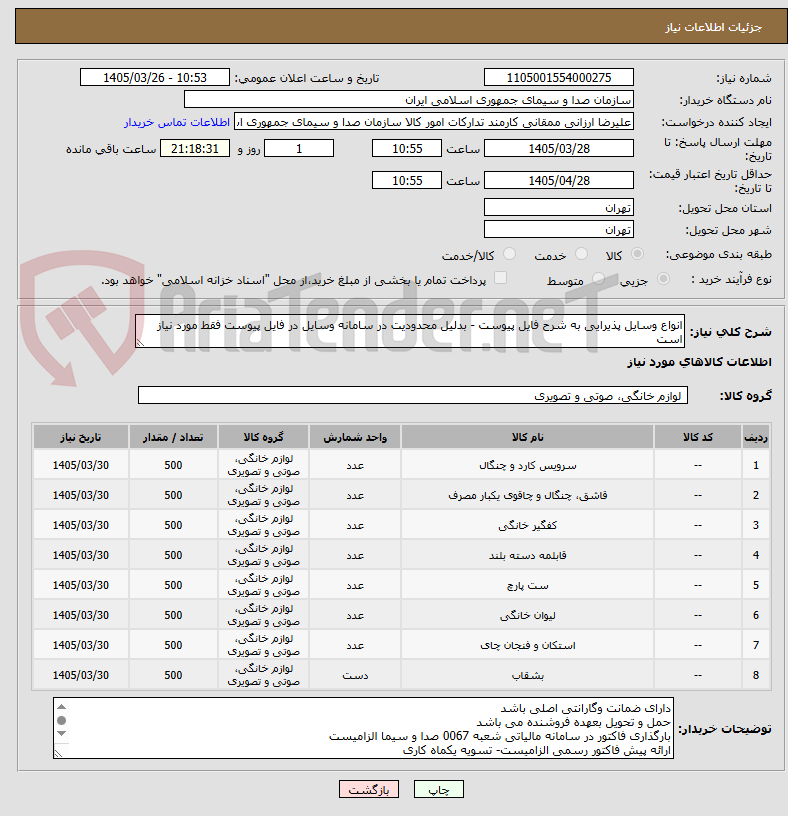
Task: Click item سرویس کارد و چنگال
Action: pyautogui.click(x=527, y=465)
